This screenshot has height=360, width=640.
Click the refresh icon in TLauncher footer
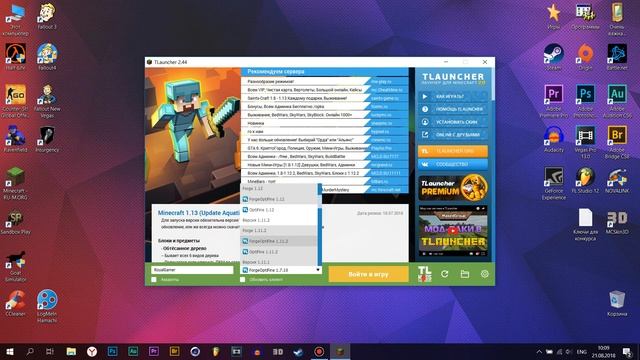tap(444, 274)
